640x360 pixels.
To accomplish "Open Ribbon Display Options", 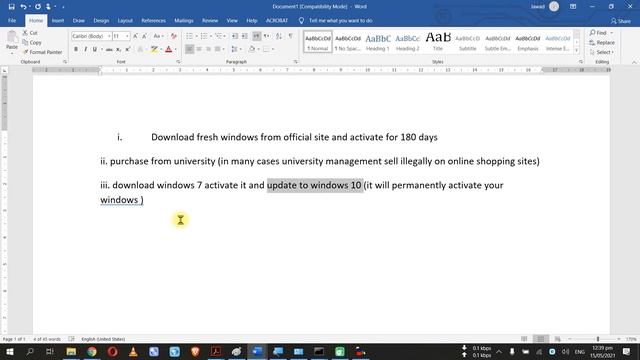I will coord(573,7).
